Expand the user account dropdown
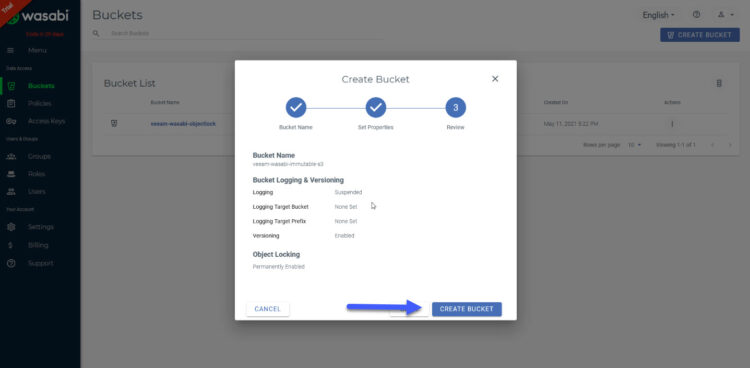The height and width of the screenshot is (368, 750). coord(726,15)
